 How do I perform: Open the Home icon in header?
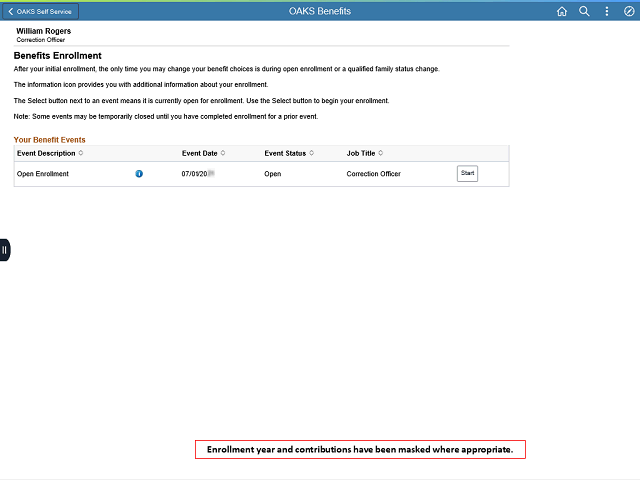[x=562, y=11]
